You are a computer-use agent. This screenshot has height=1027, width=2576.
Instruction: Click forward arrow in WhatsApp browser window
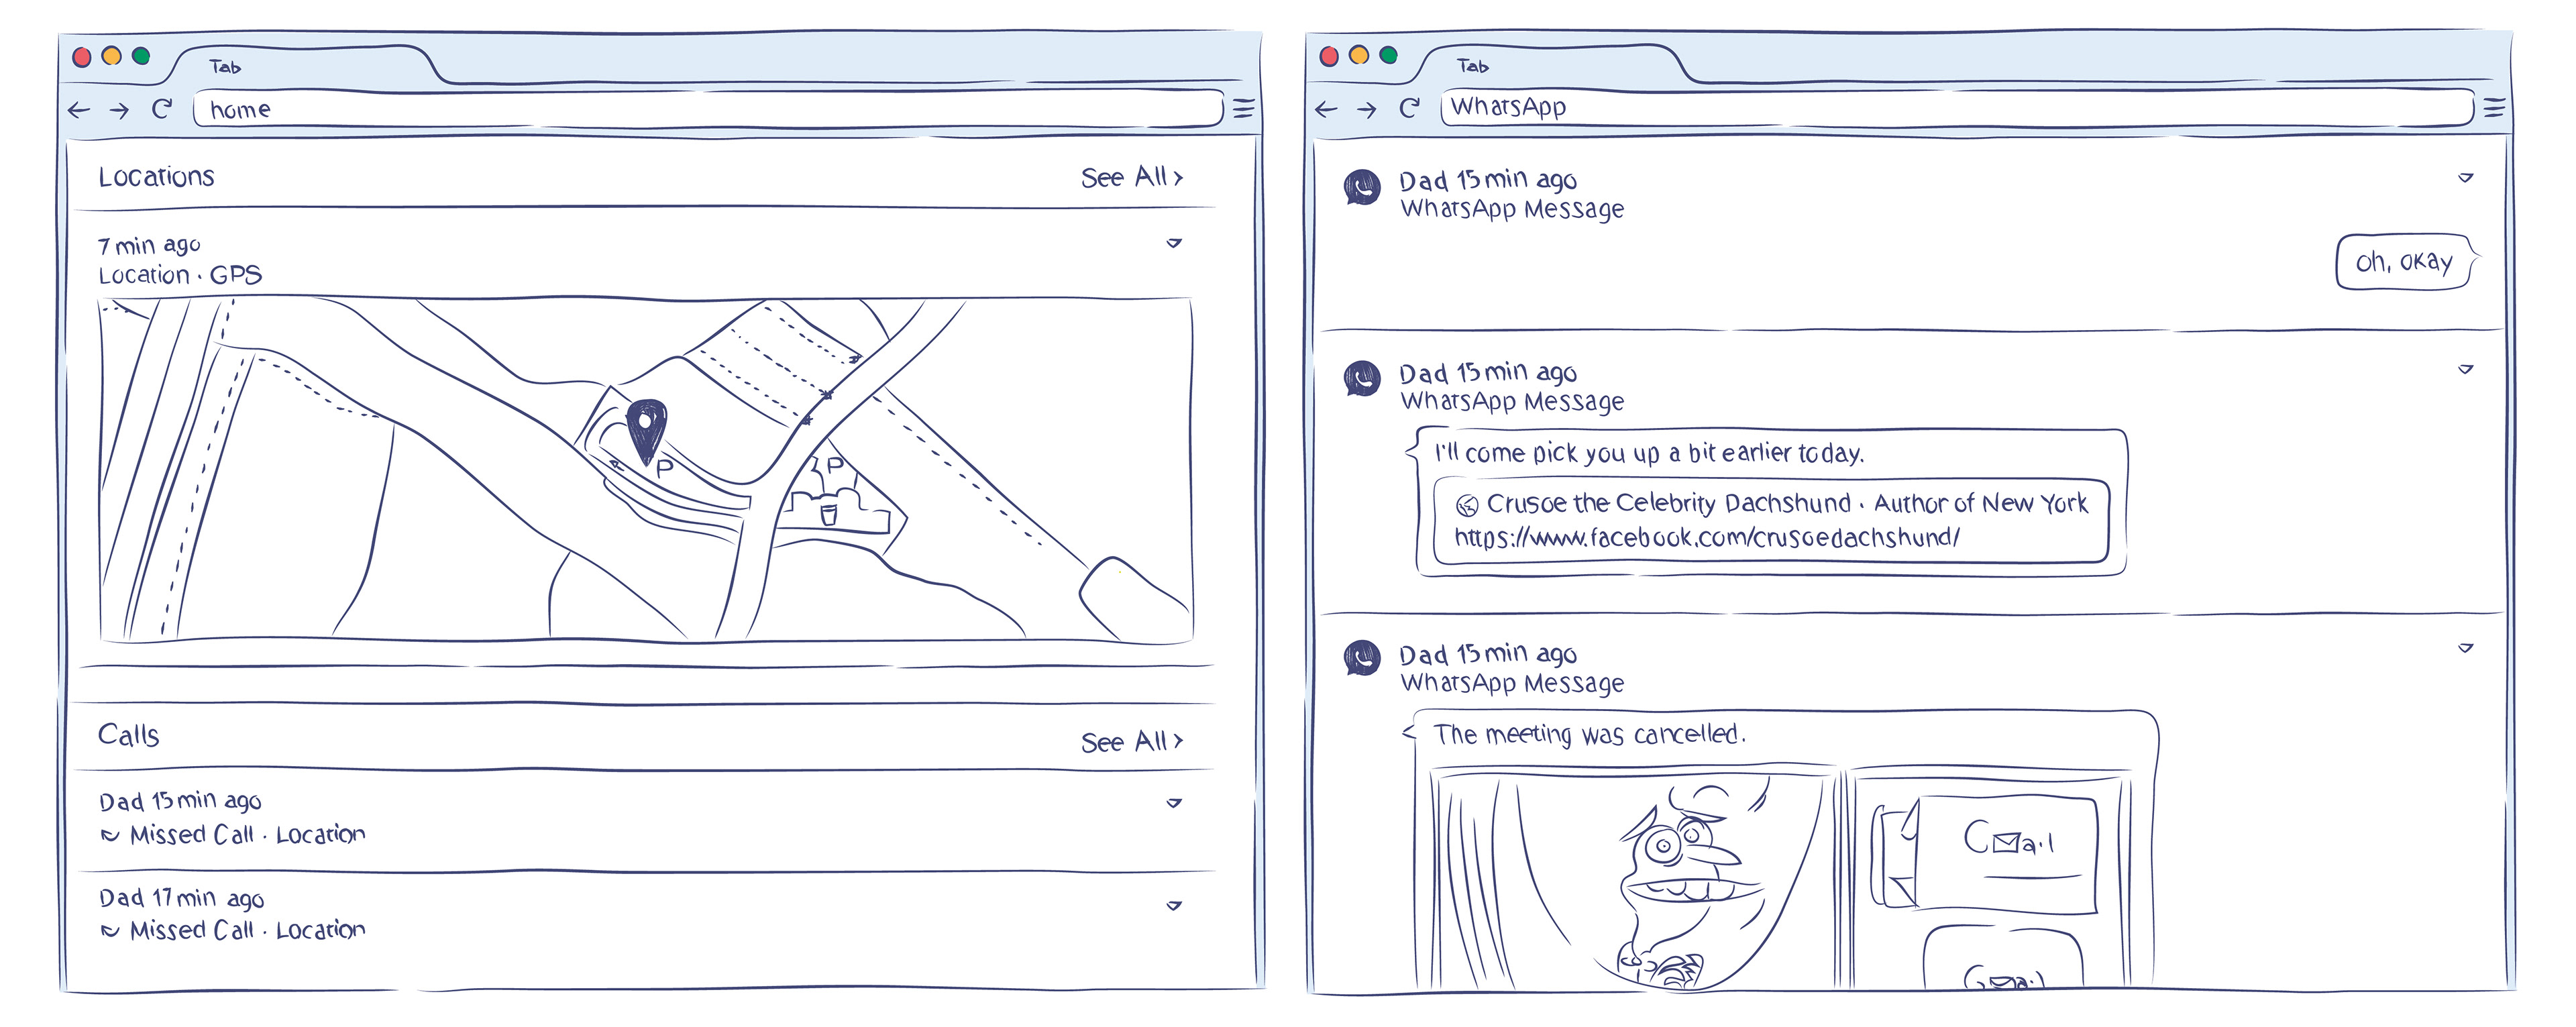(x=1367, y=109)
